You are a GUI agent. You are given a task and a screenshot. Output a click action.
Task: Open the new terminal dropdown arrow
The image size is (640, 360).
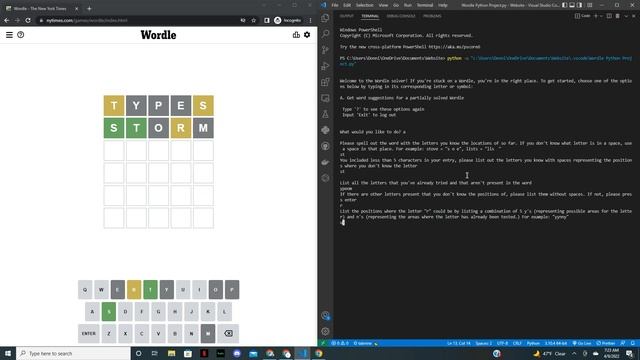pos(601,16)
